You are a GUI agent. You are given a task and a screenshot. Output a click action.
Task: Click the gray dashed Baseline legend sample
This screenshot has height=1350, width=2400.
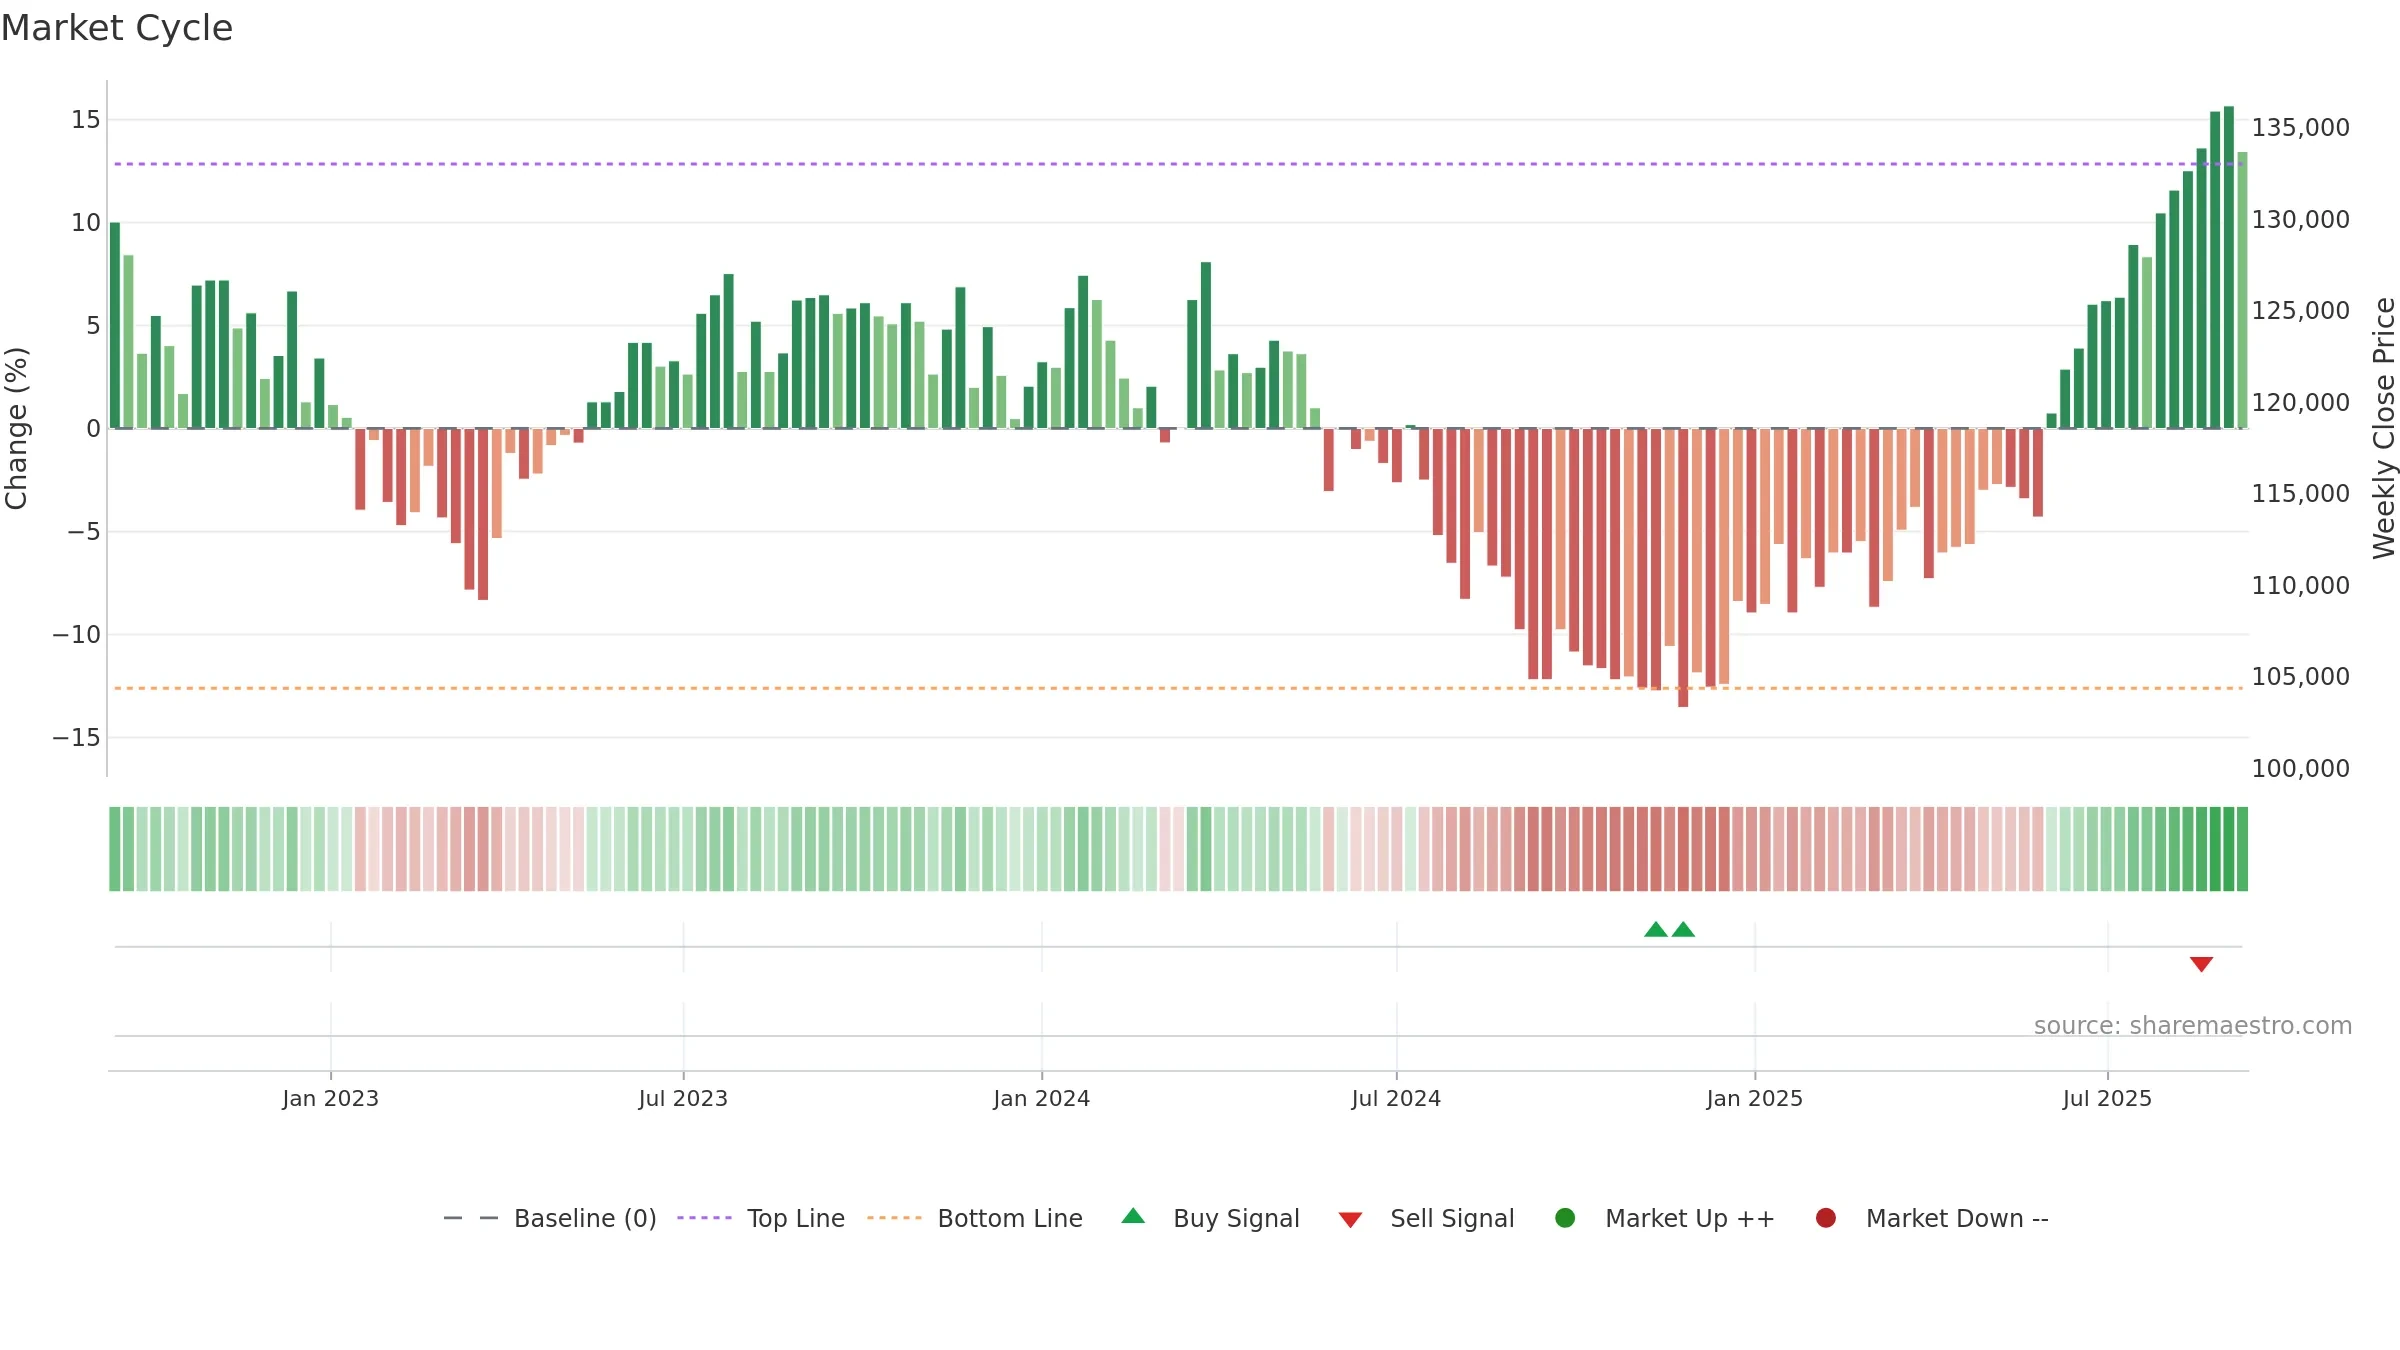tap(470, 1218)
